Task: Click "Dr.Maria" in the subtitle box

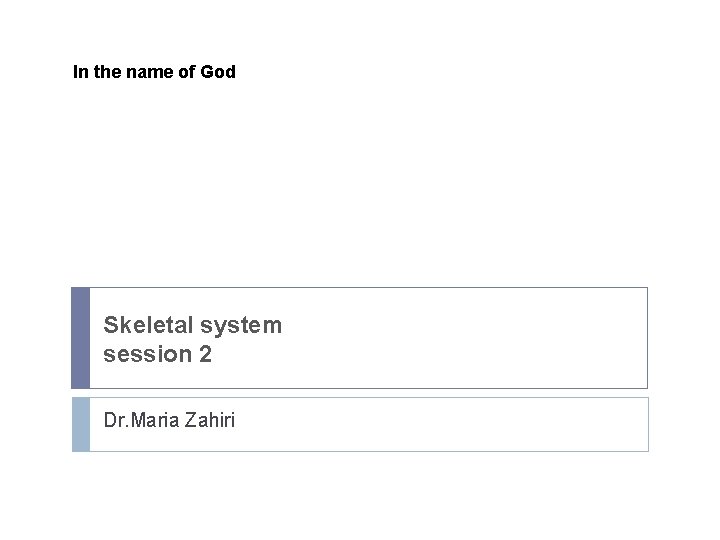Action: point(138,421)
